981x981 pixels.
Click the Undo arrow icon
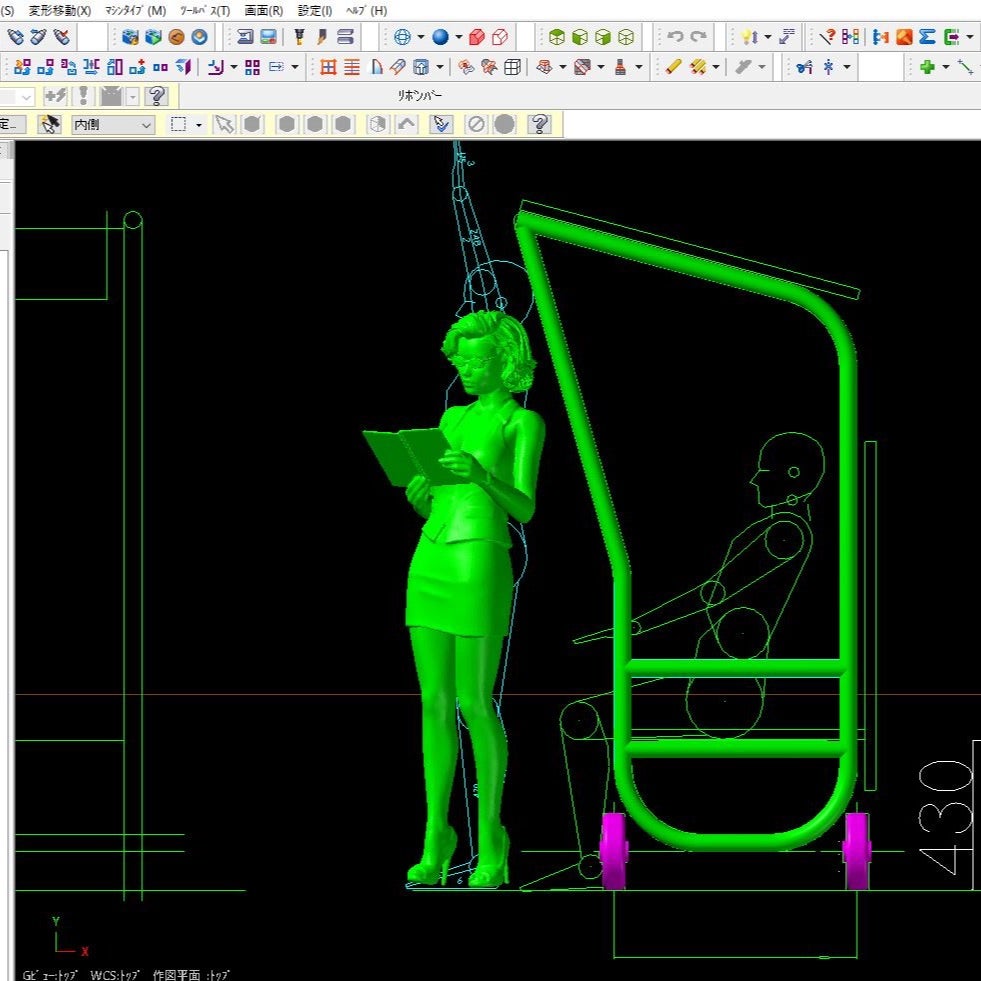point(675,37)
